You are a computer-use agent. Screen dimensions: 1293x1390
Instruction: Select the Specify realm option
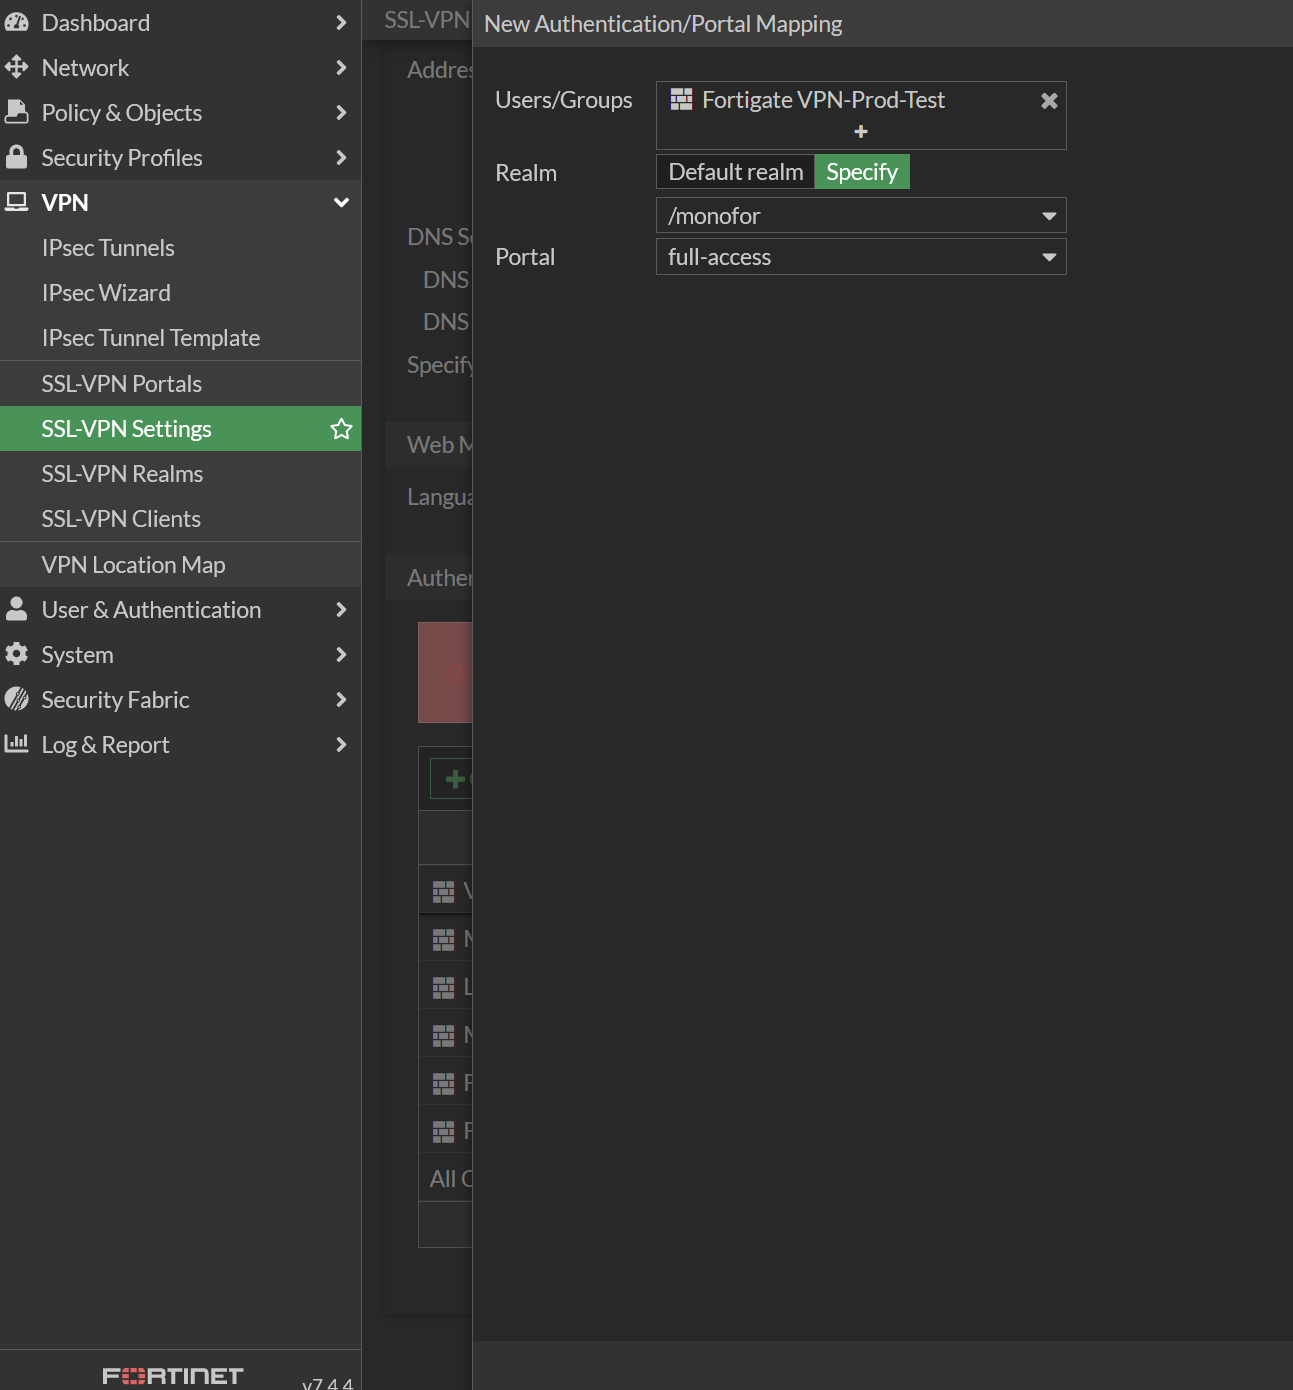point(862,172)
